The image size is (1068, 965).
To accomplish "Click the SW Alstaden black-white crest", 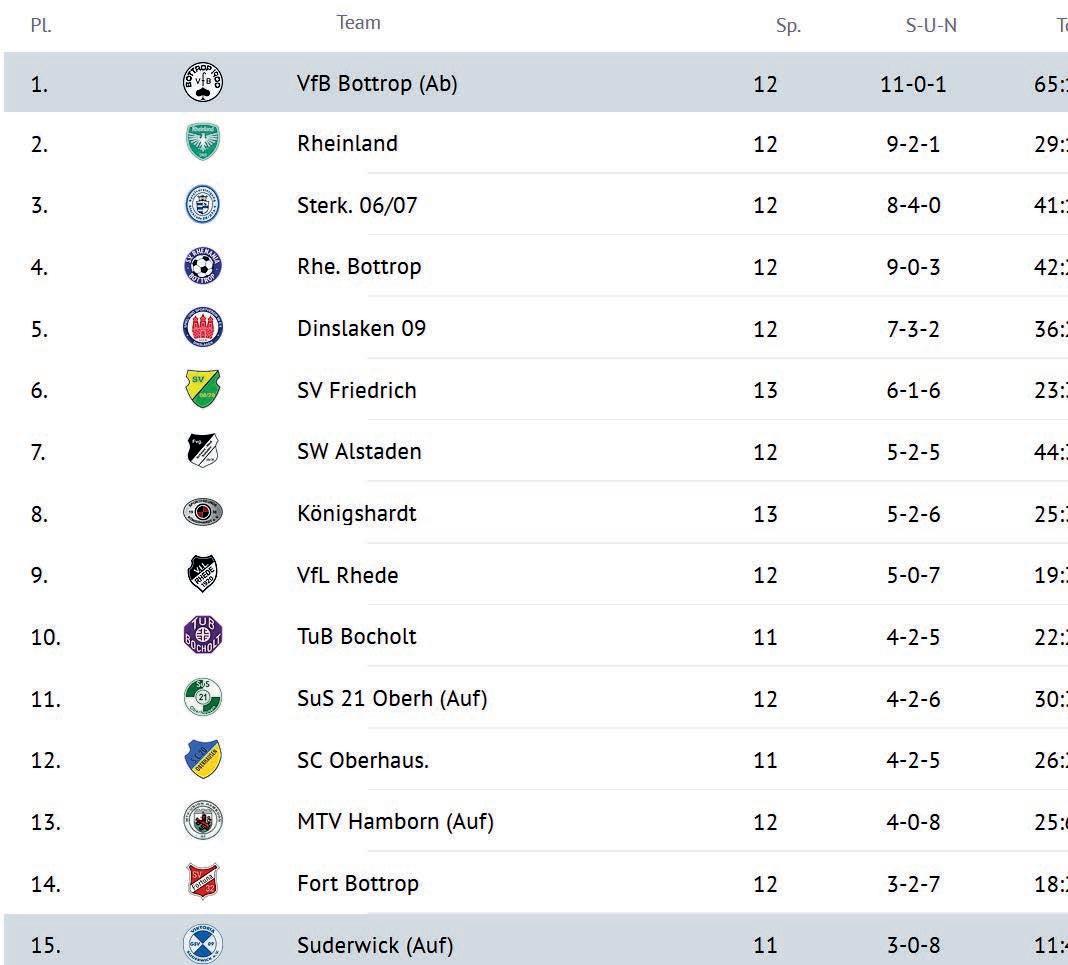I will click(x=203, y=451).
